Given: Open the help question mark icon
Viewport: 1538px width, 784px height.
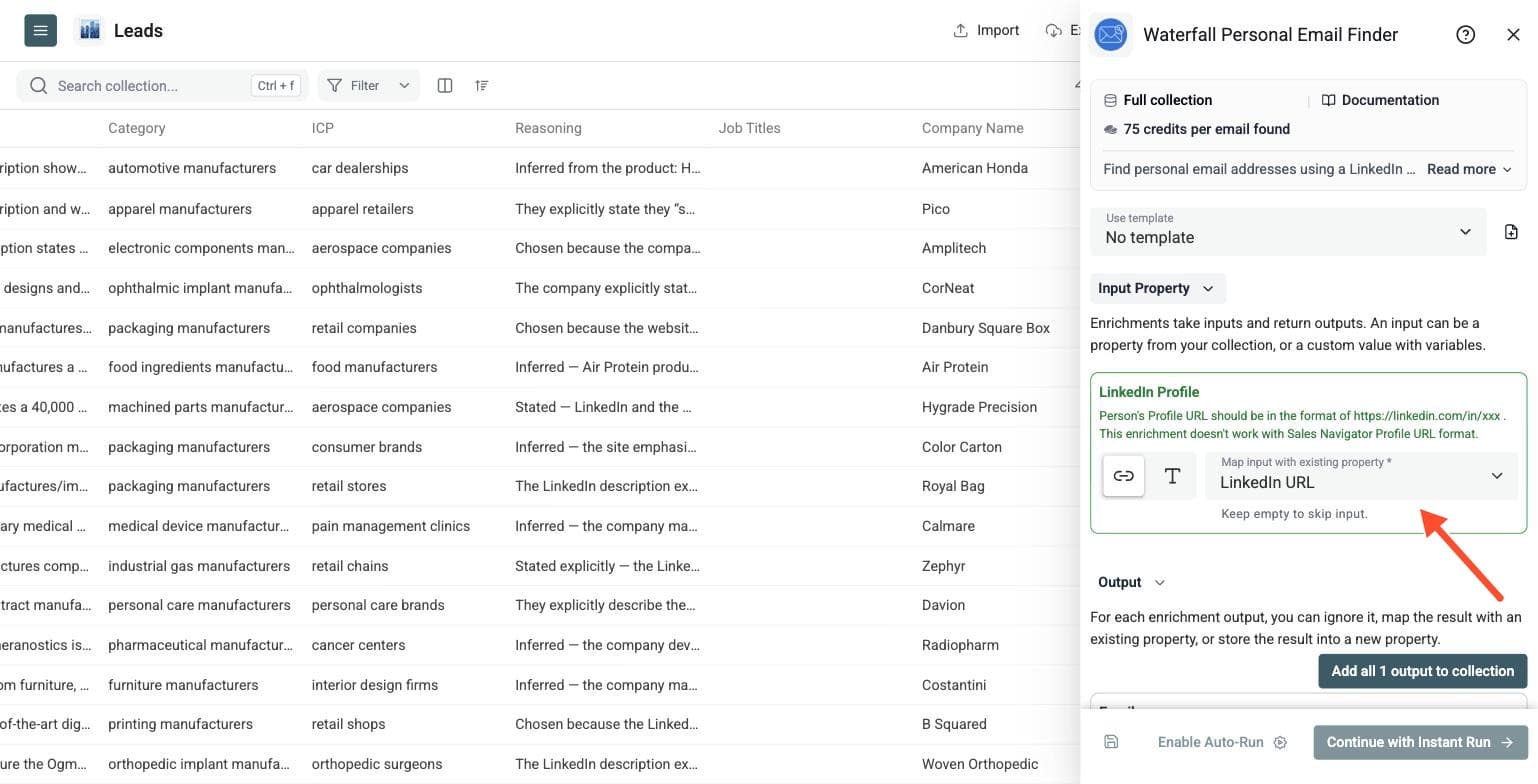Looking at the screenshot, I should 1465,35.
